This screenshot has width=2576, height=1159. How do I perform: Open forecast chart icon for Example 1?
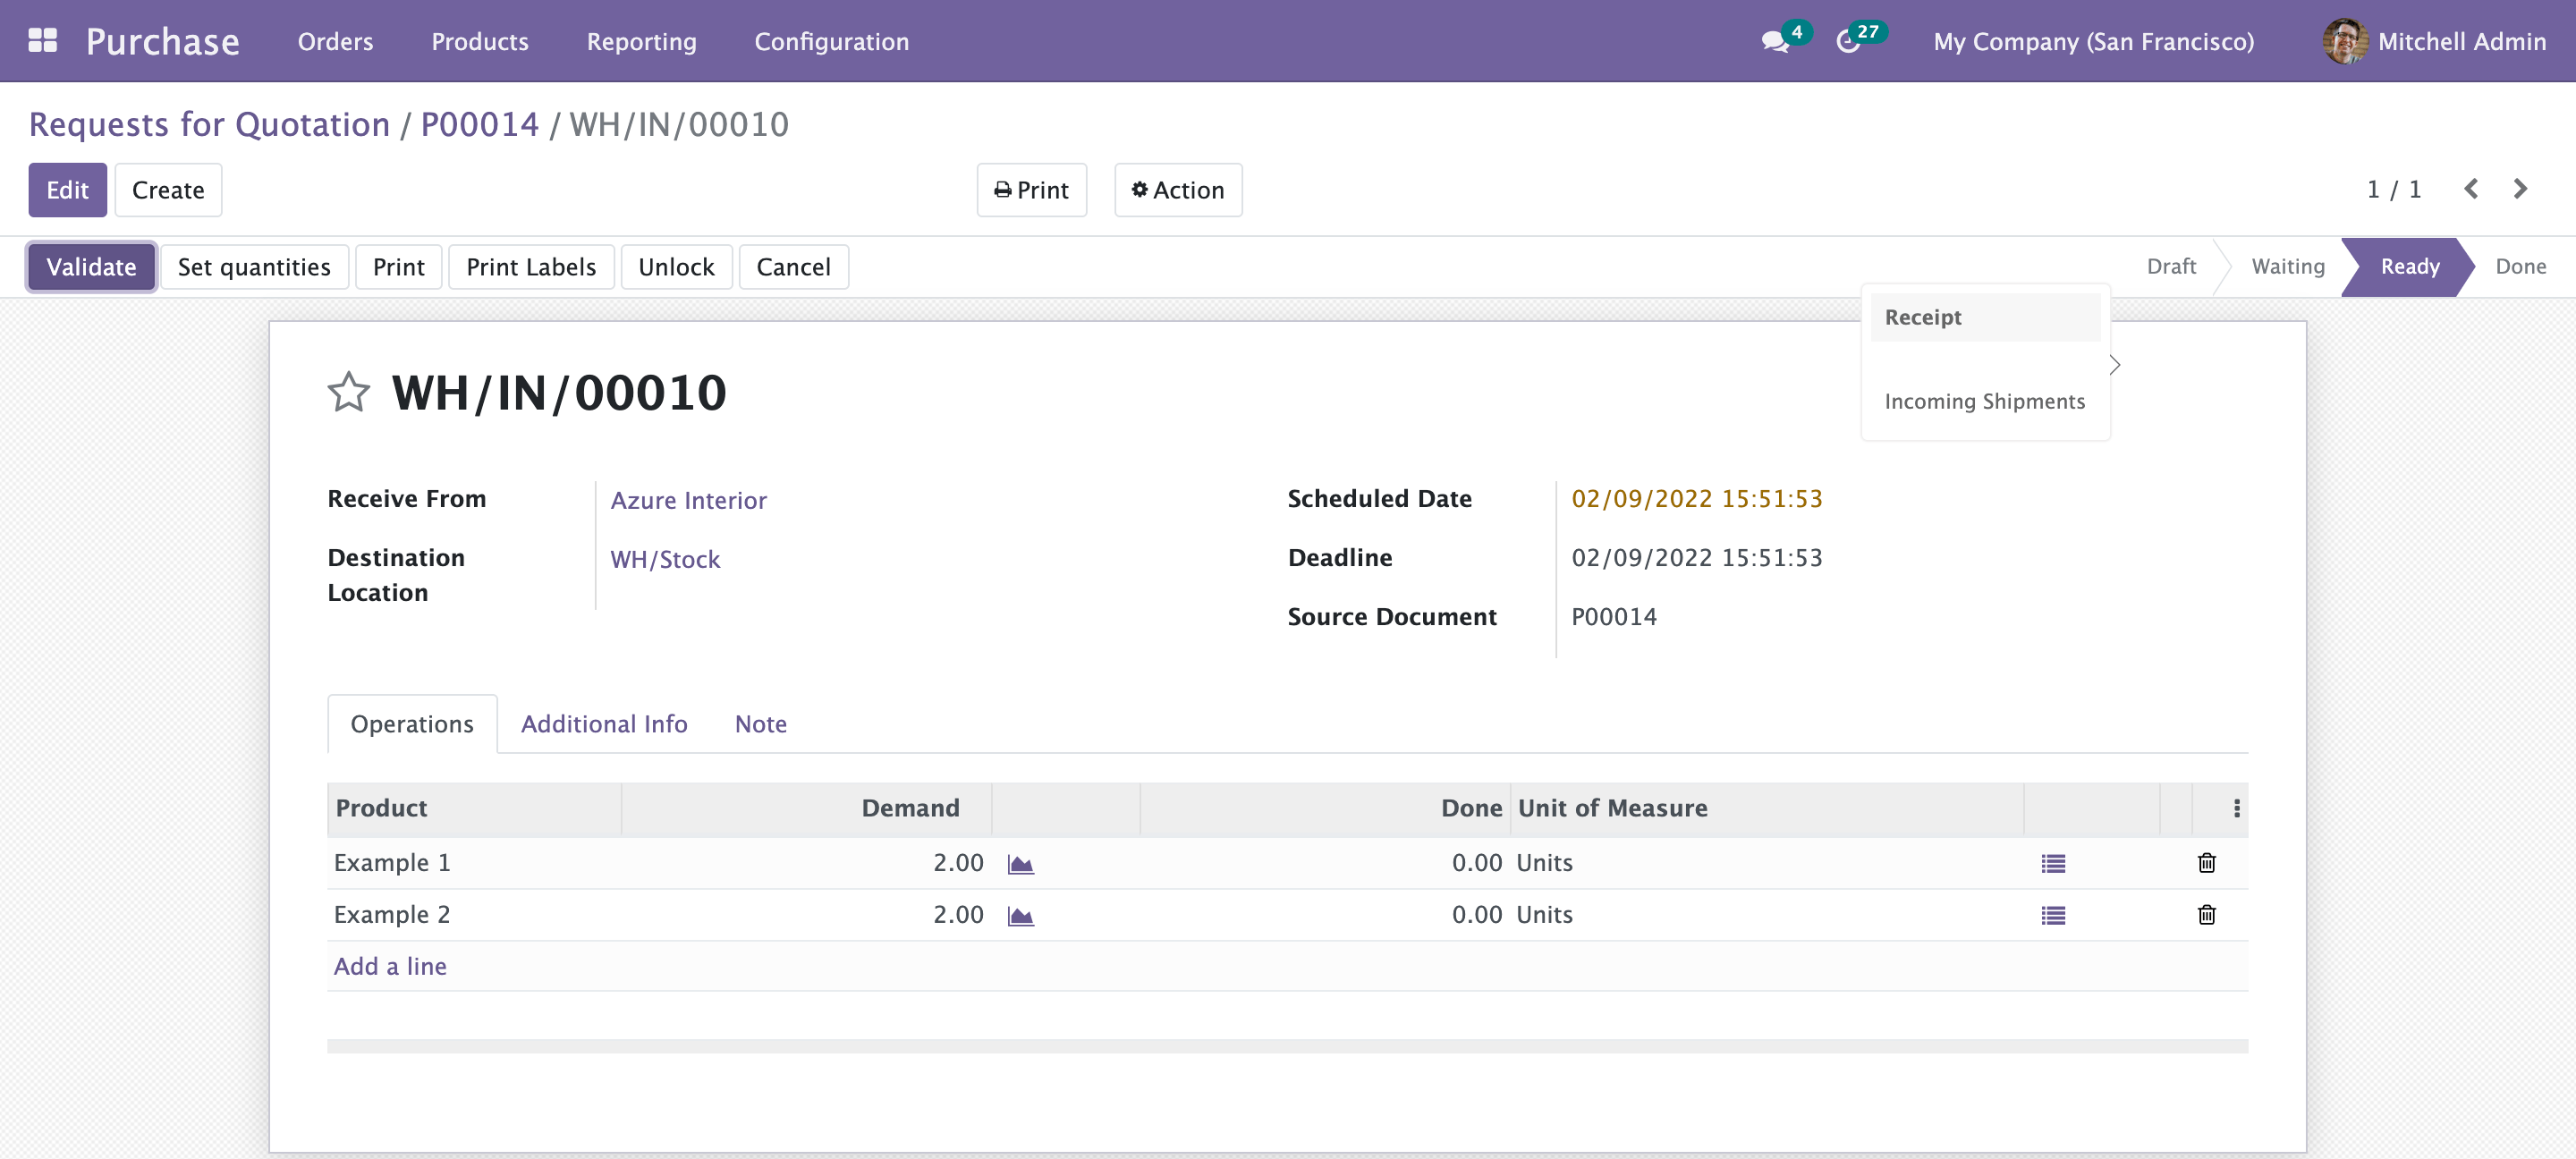[x=1020, y=864]
